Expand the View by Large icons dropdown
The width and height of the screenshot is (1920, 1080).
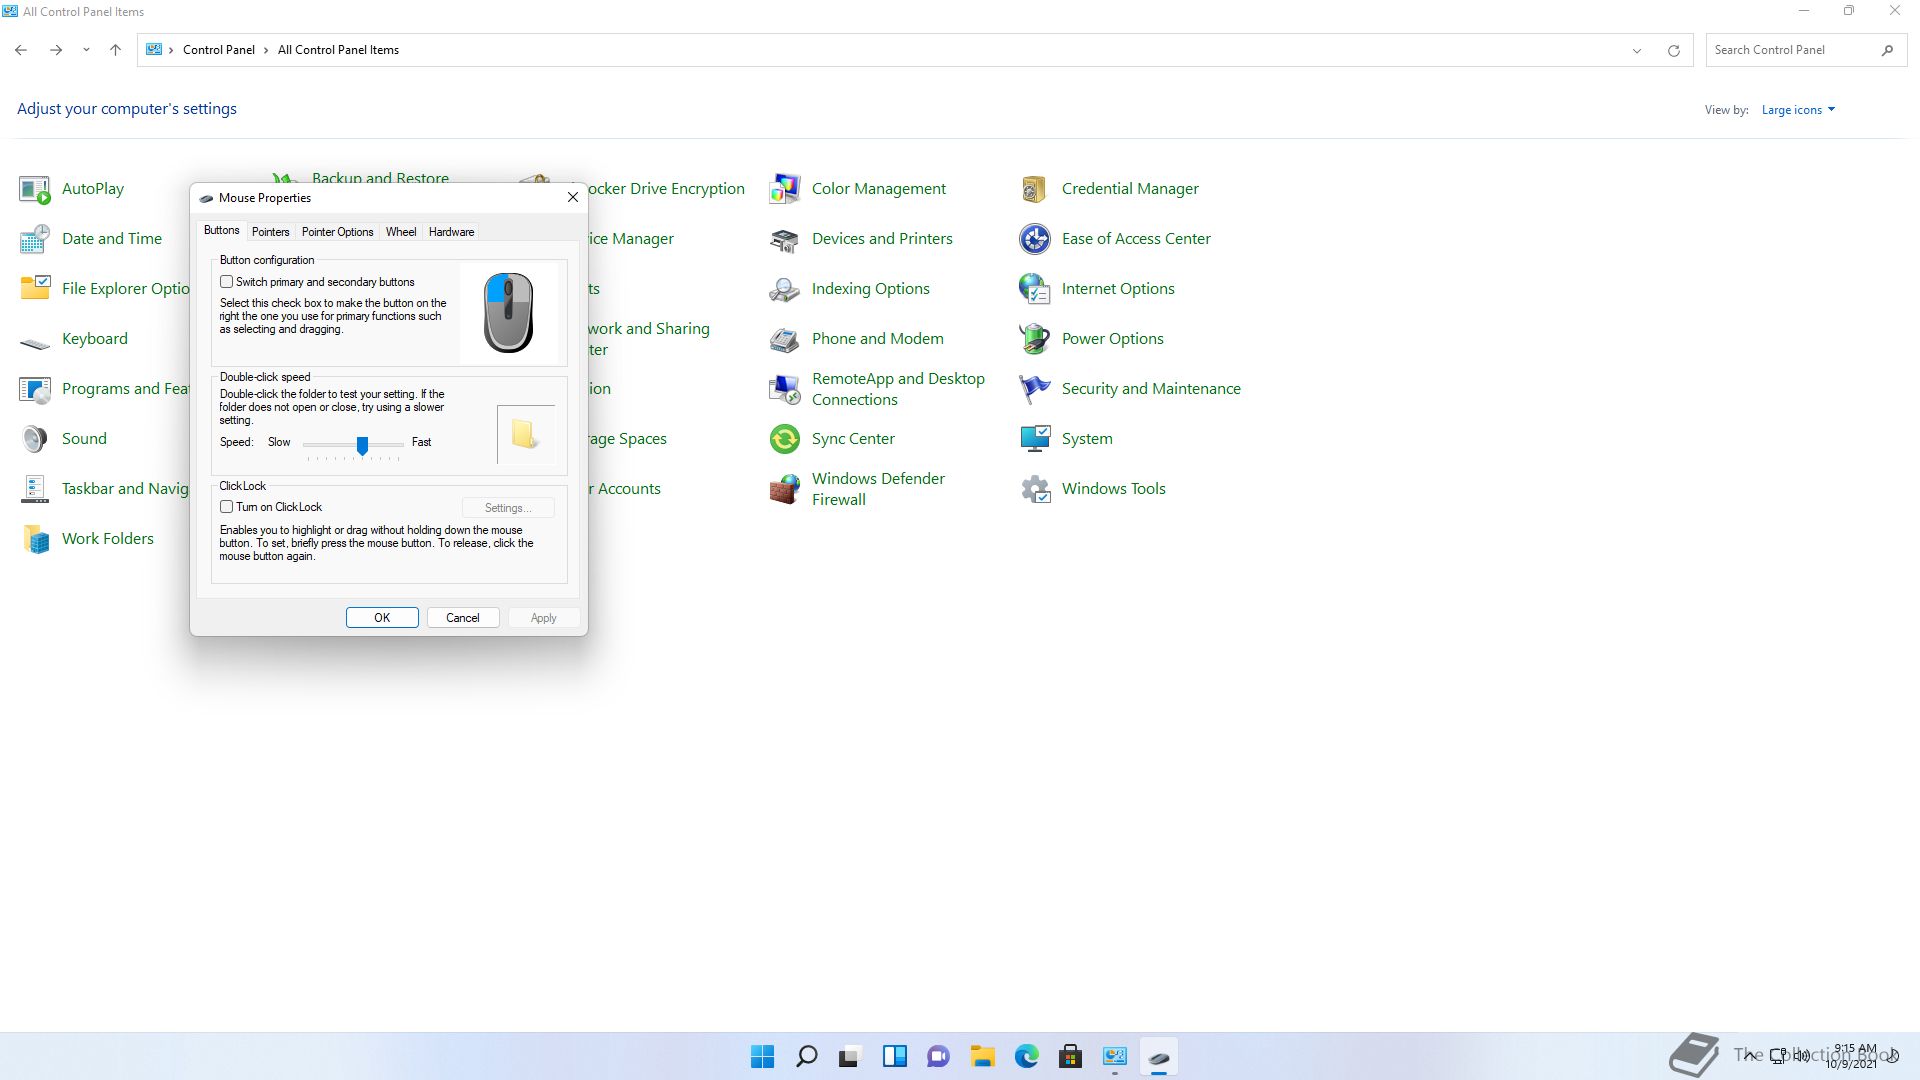coord(1798,110)
